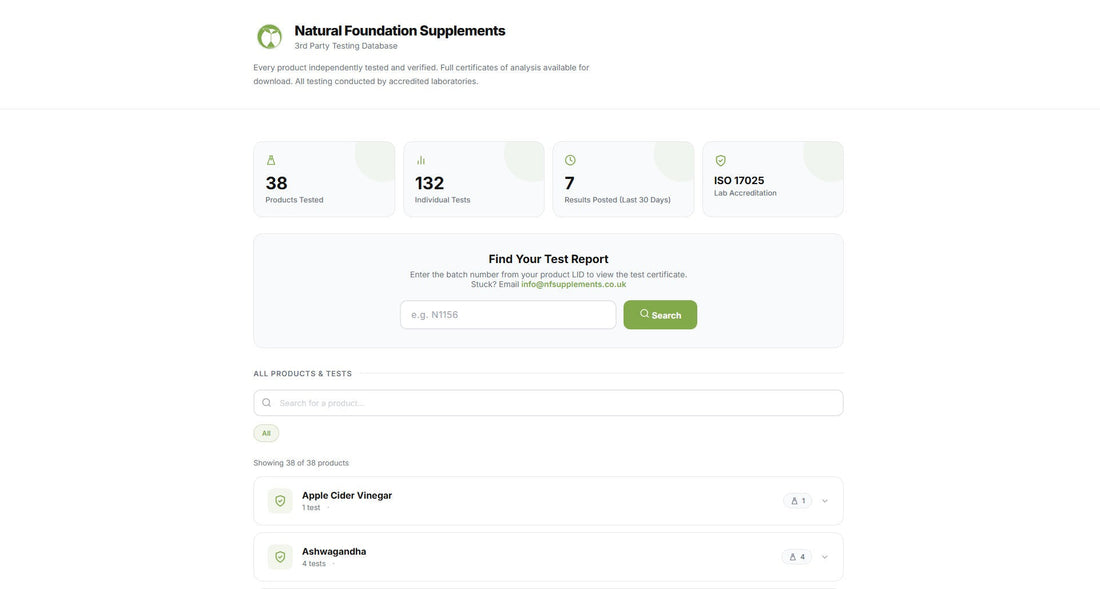Click the 3rd Party Testing Database subtitle

[346, 46]
